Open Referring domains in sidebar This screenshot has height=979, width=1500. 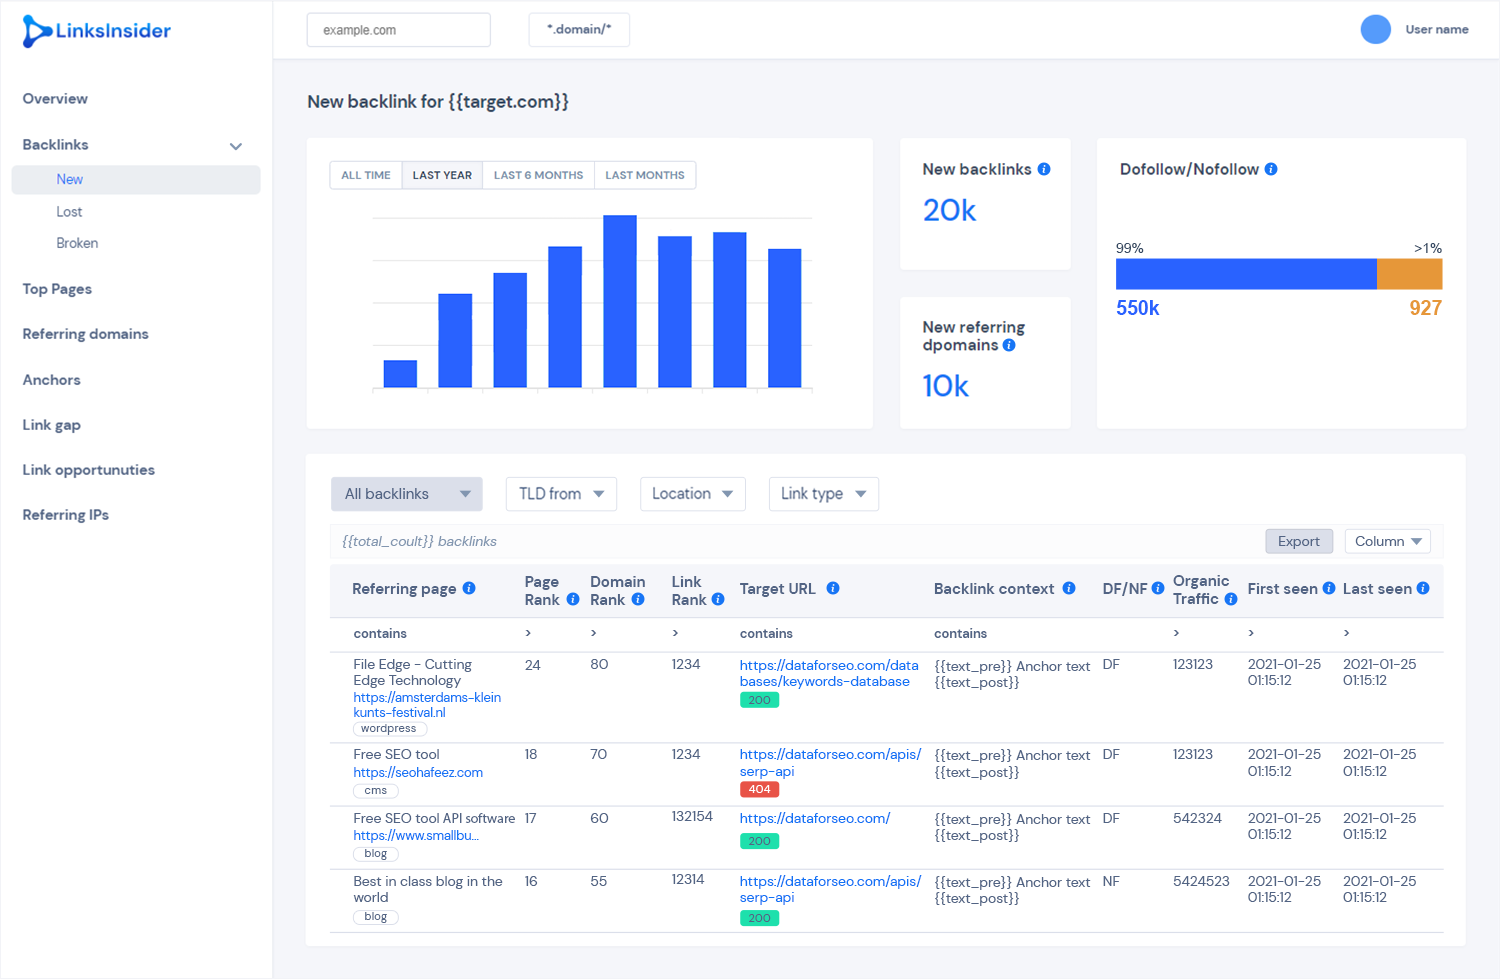[x=85, y=334]
